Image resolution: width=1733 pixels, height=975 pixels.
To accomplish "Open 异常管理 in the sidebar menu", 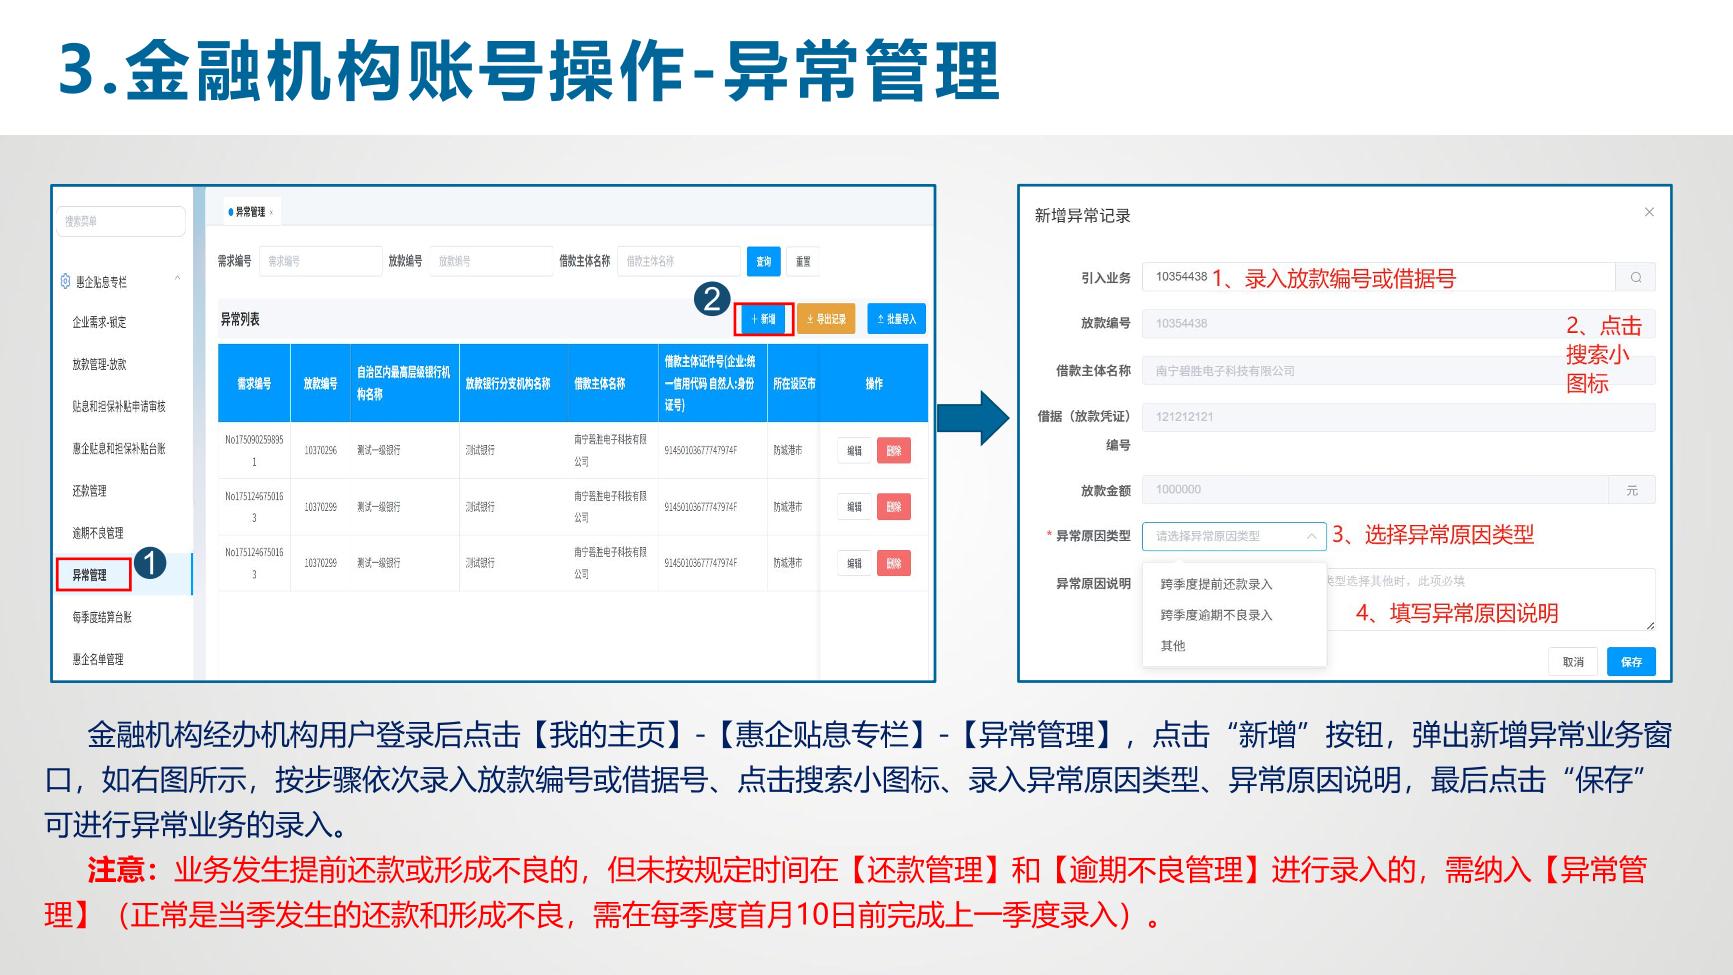I will tap(90, 575).
